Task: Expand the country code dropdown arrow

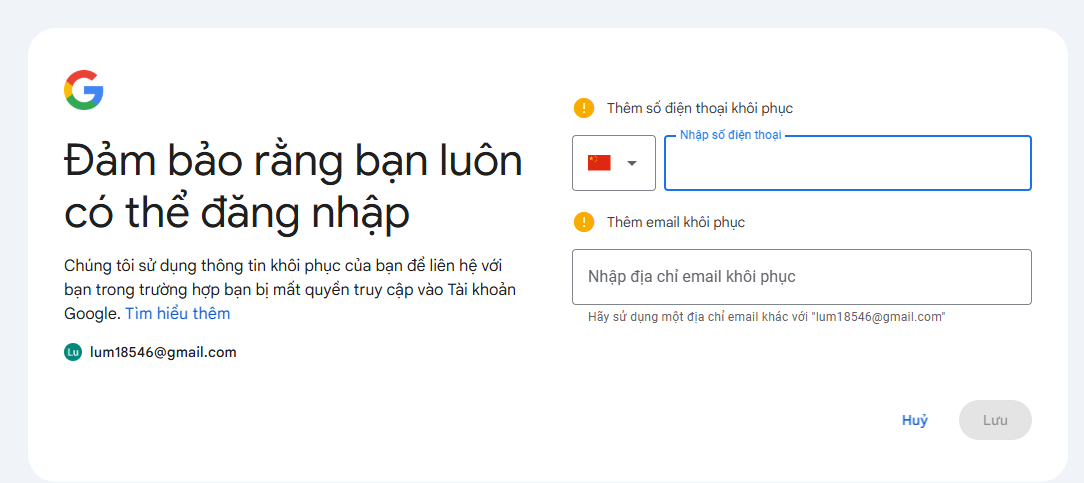Action: (x=631, y=163)
